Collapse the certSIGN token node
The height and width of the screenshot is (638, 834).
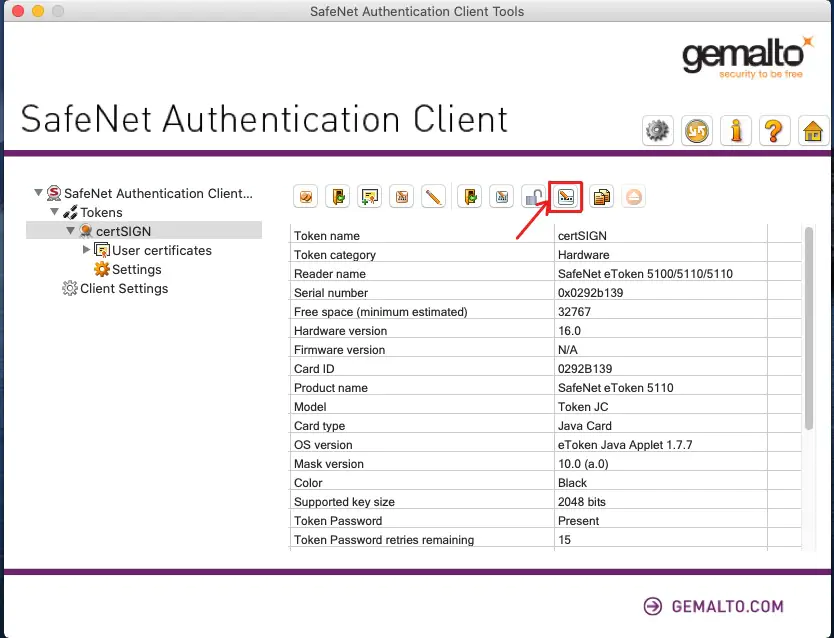(x=71, y=231)
